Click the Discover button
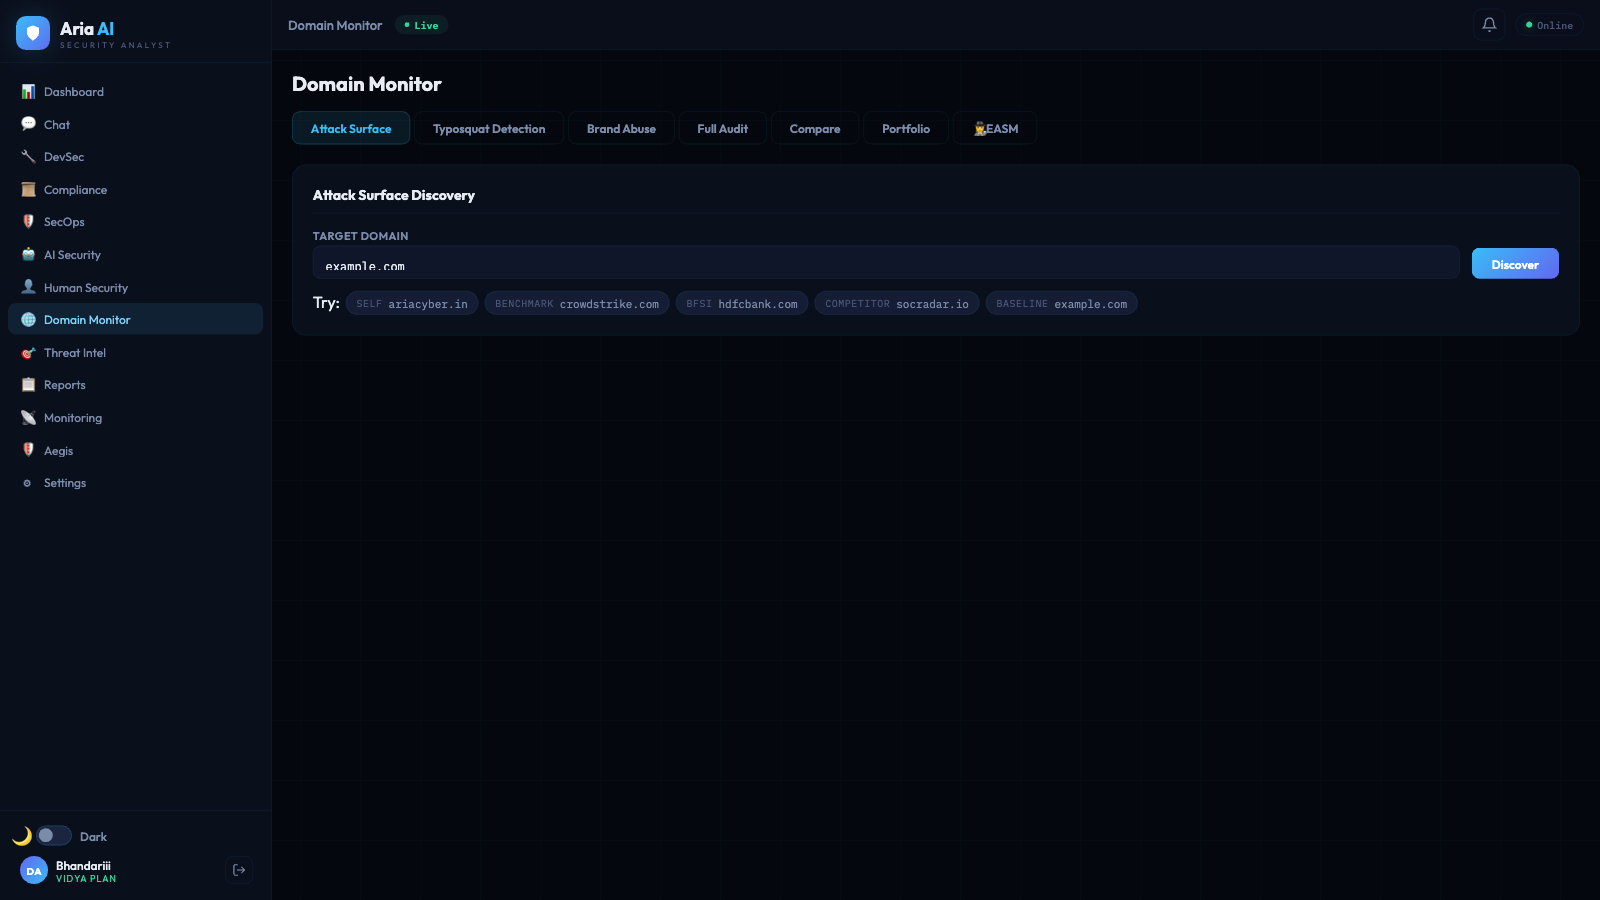 click(1515, 264)
